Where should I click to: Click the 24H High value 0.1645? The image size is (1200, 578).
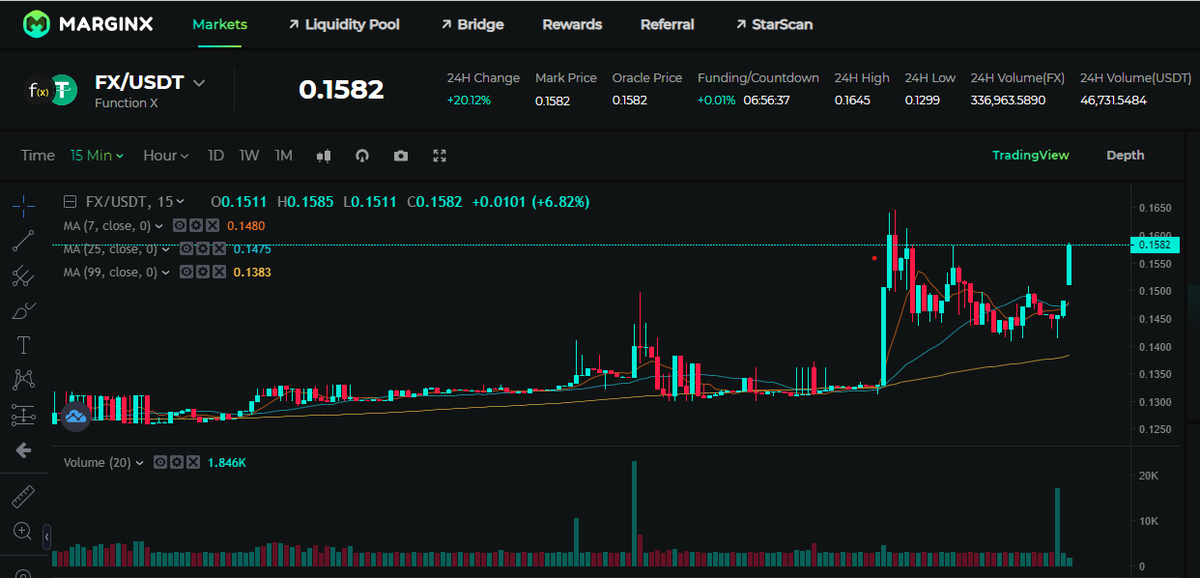852,100
